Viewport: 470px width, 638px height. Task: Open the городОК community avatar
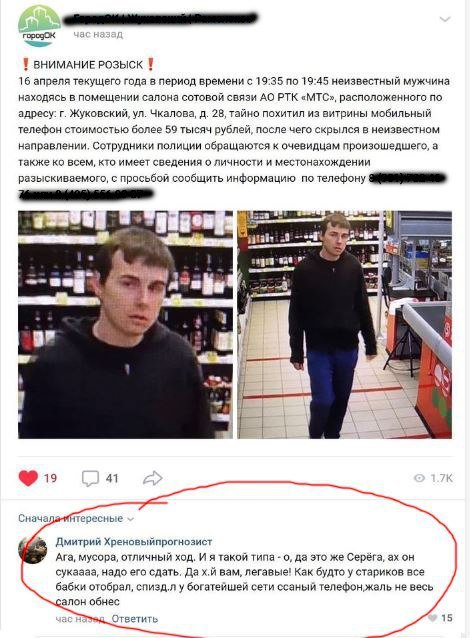39,26
